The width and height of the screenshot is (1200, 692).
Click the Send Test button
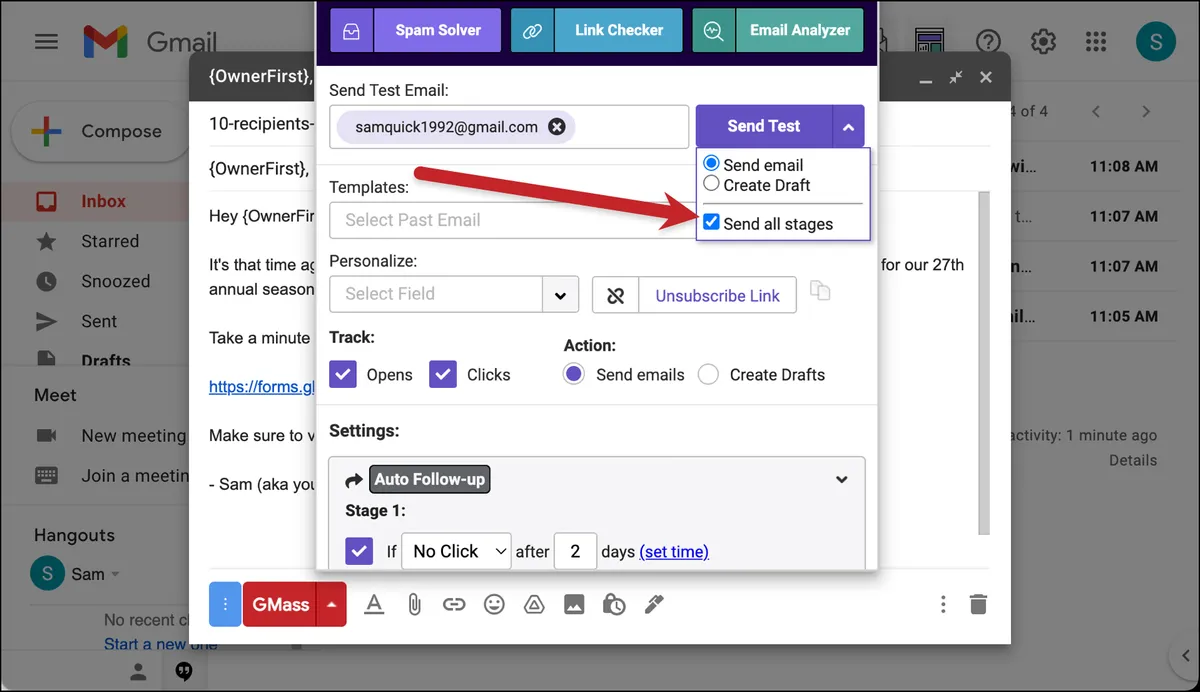tap(764, 126)
